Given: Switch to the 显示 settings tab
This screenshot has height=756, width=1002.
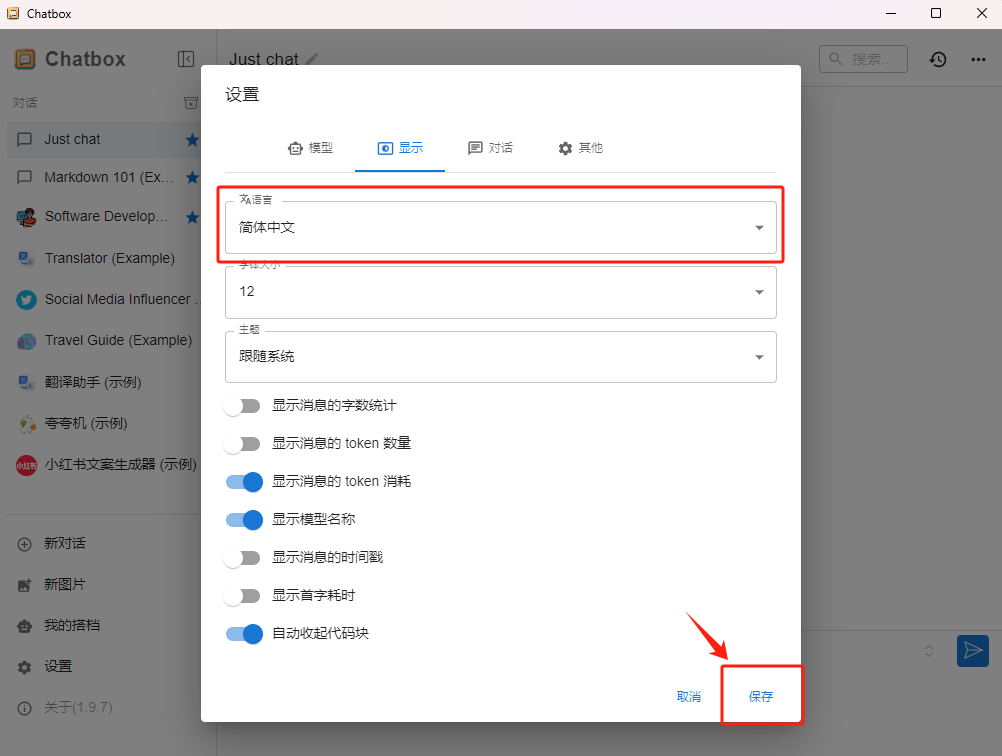Looking at the screenshot, I should (400, 148).
